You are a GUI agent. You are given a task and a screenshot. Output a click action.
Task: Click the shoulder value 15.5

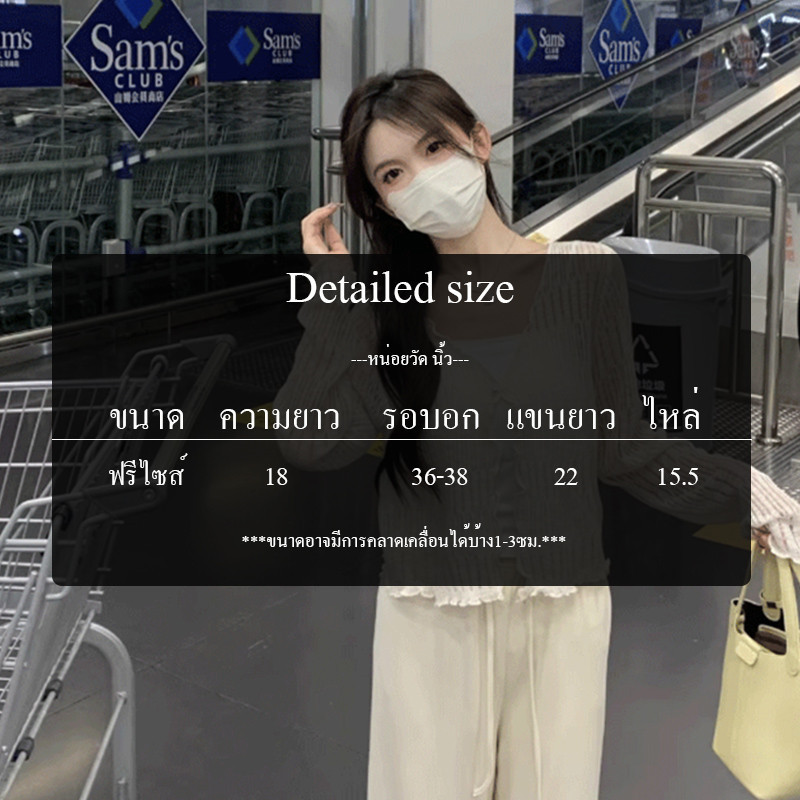pyautogui.click(x=677, y=477)
